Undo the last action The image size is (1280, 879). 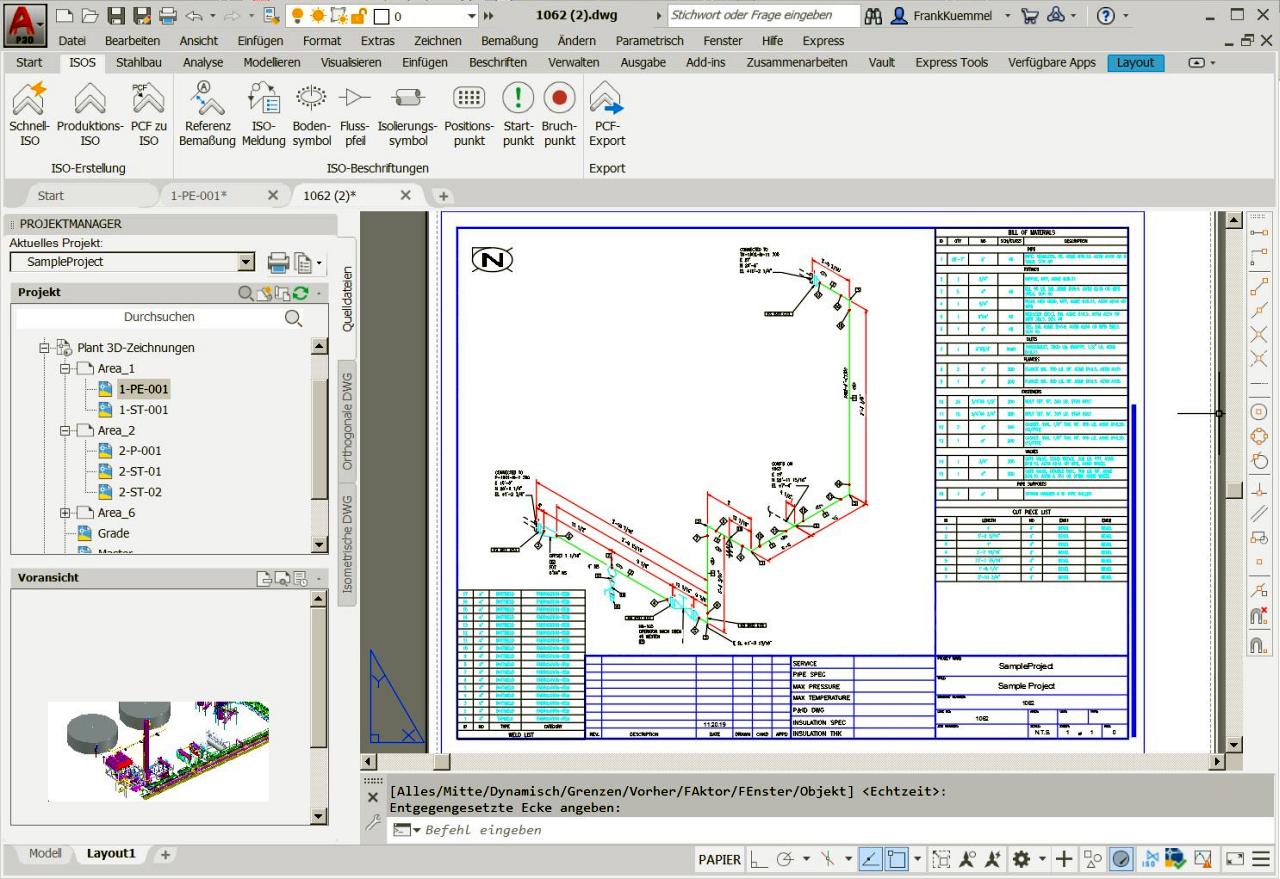(195, 15)
